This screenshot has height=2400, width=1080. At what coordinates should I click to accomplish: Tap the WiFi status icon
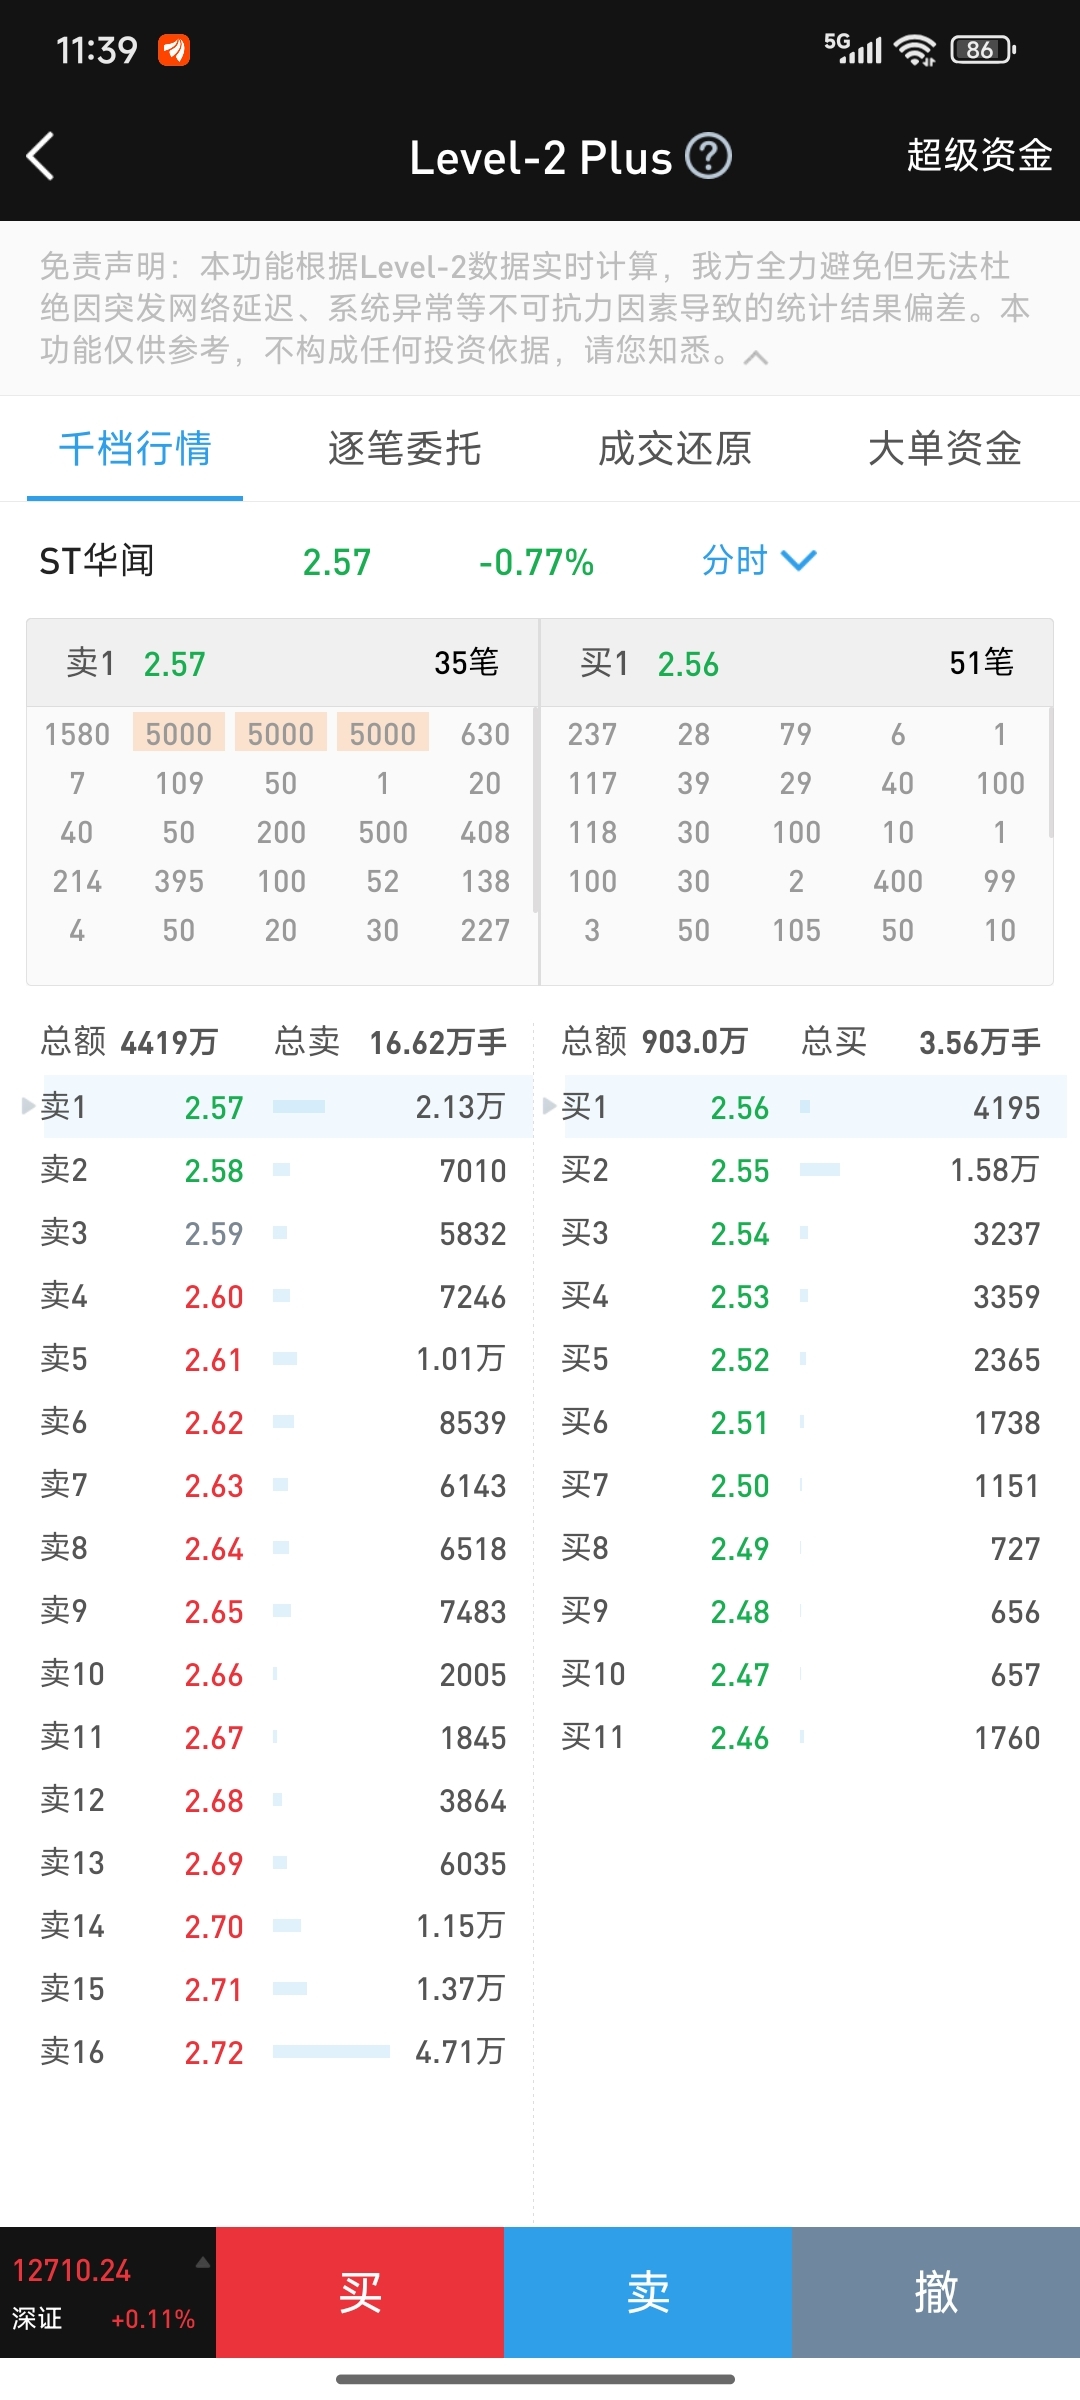click(915, 49)
